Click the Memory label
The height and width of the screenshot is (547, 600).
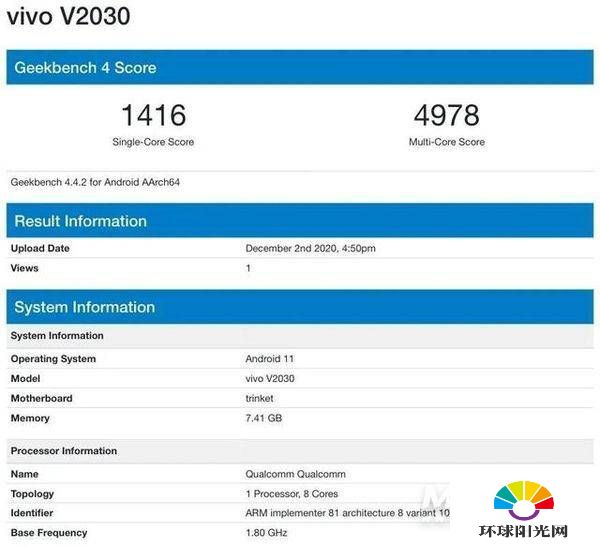[x=30, y=418]
